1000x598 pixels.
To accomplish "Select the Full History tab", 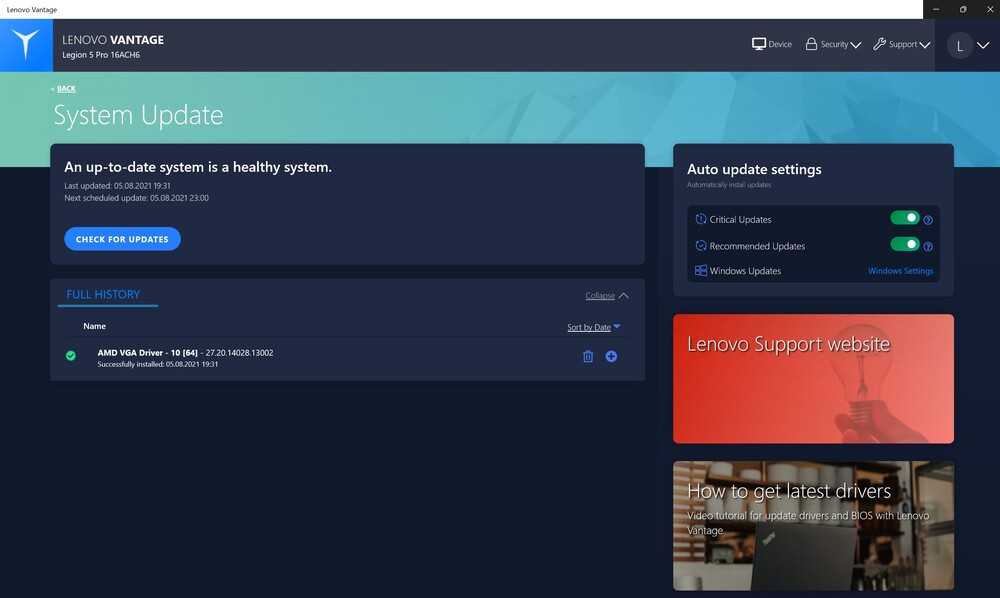I will 103,295.
